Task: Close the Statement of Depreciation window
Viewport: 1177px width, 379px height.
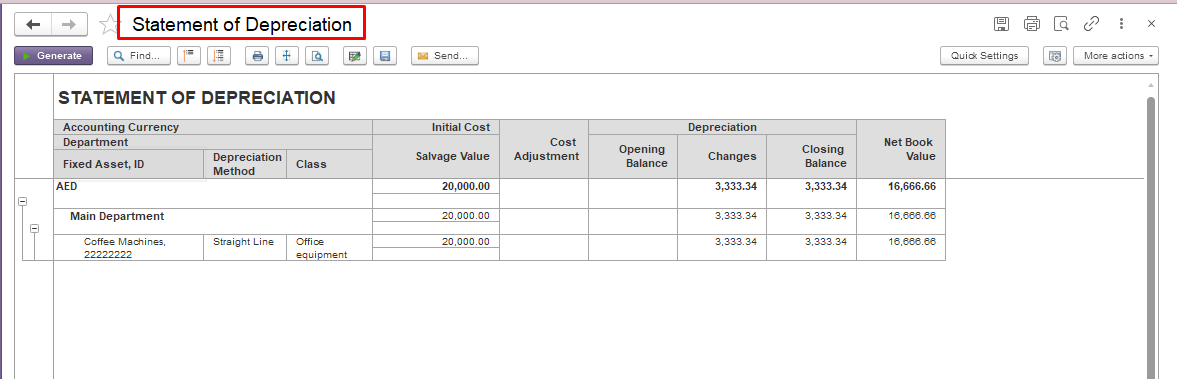Action: coord(1151,24)
